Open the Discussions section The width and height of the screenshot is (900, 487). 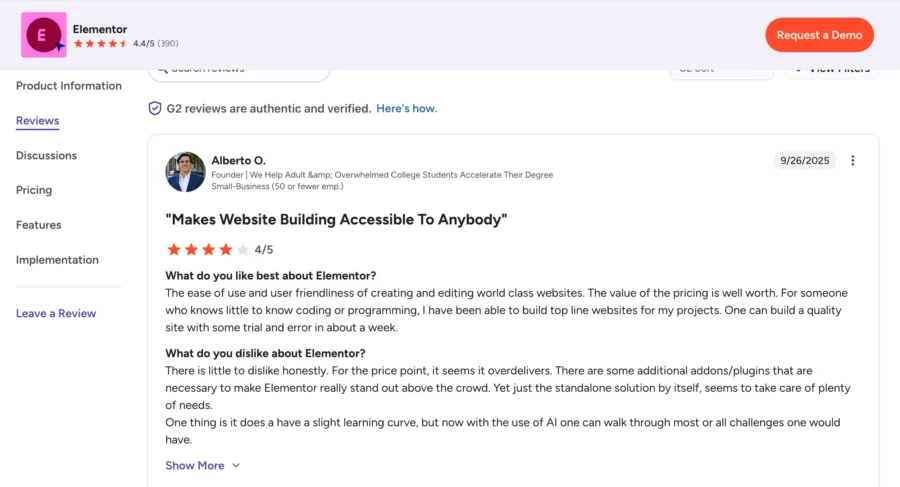(x=46, y=156)
